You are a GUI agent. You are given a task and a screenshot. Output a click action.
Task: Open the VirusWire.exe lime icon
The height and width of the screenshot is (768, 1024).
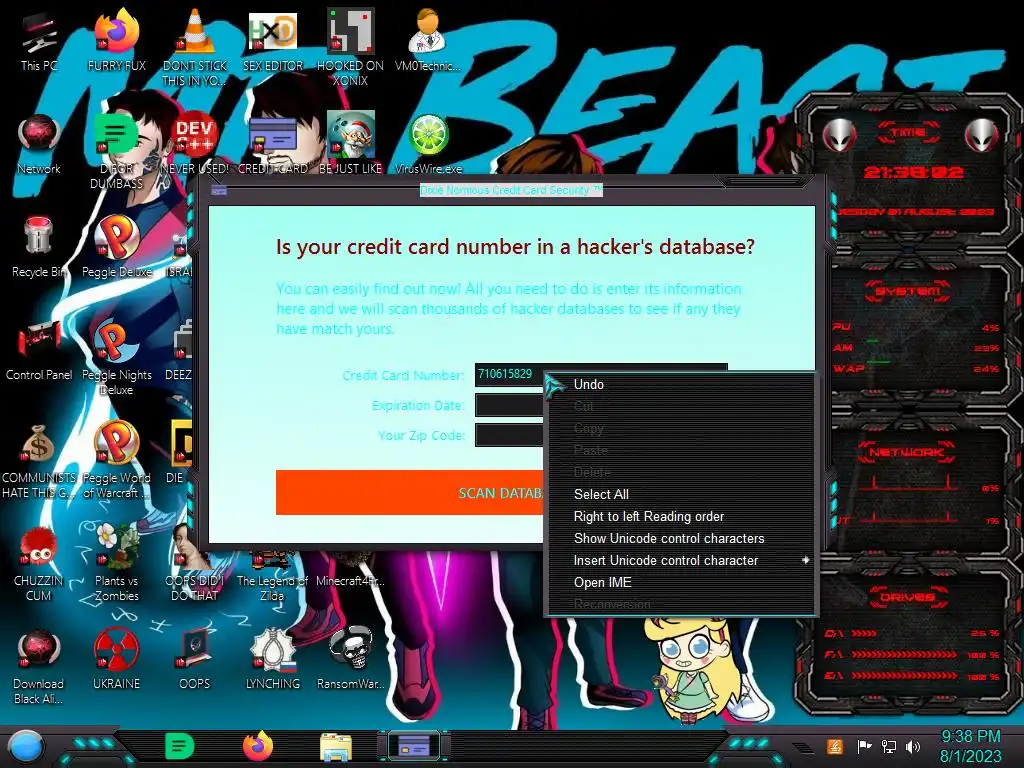pyautogui.click(x=428, y=144)
